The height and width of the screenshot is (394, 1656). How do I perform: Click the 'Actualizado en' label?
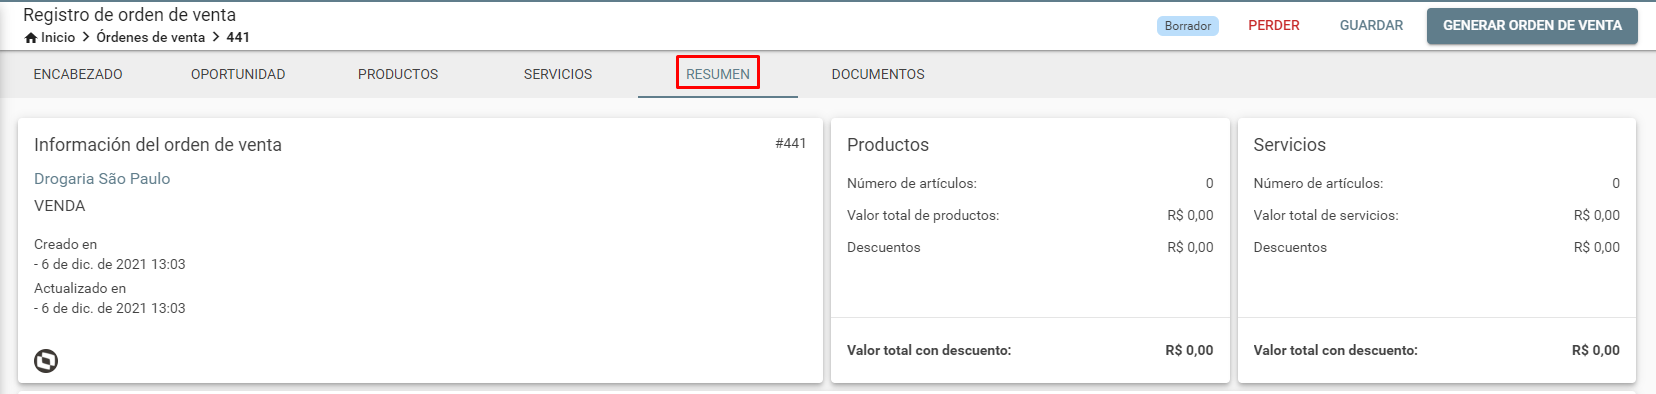coord(80,288)
